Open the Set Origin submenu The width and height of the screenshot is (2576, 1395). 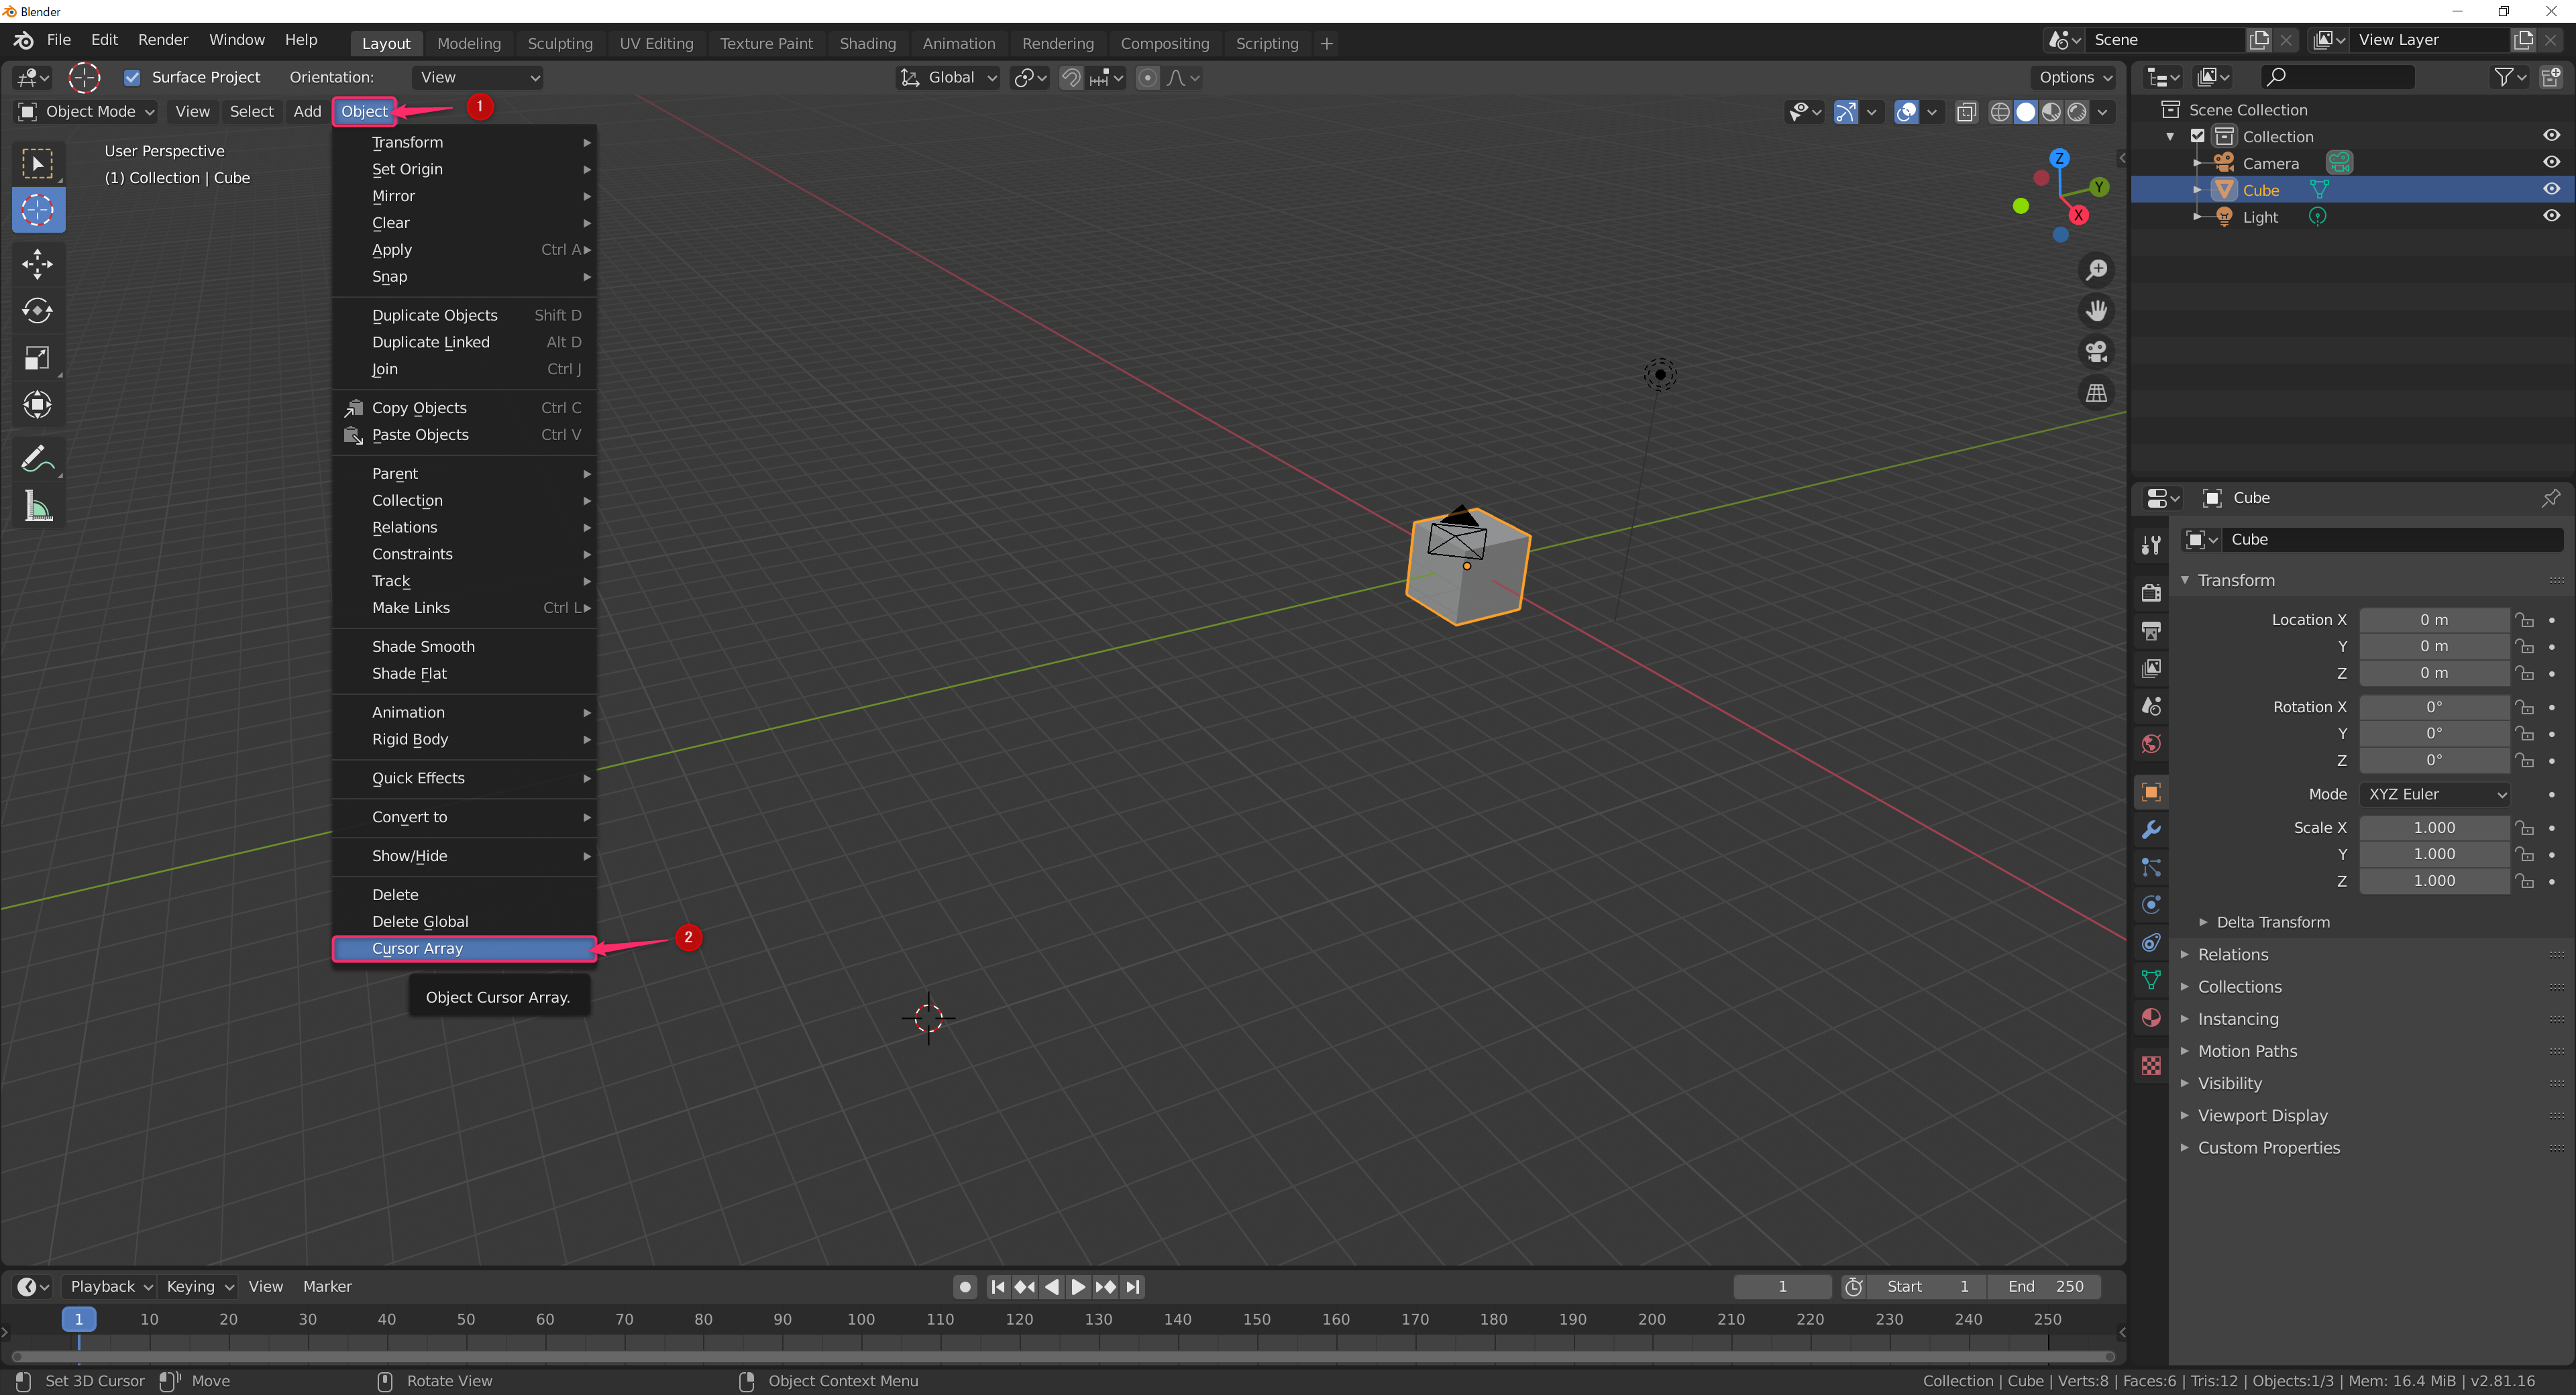(x=464, y=169)
